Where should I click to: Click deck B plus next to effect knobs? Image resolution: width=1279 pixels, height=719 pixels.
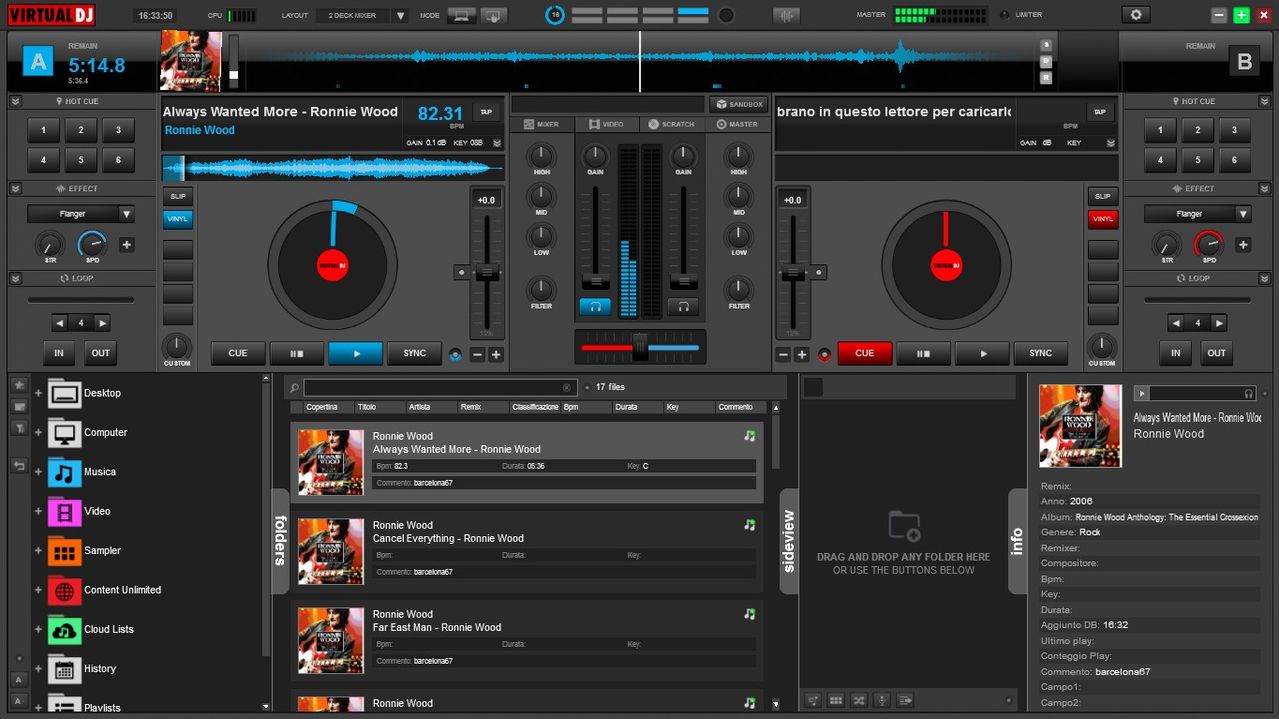pyautogui.click(x=1243, y=245)
